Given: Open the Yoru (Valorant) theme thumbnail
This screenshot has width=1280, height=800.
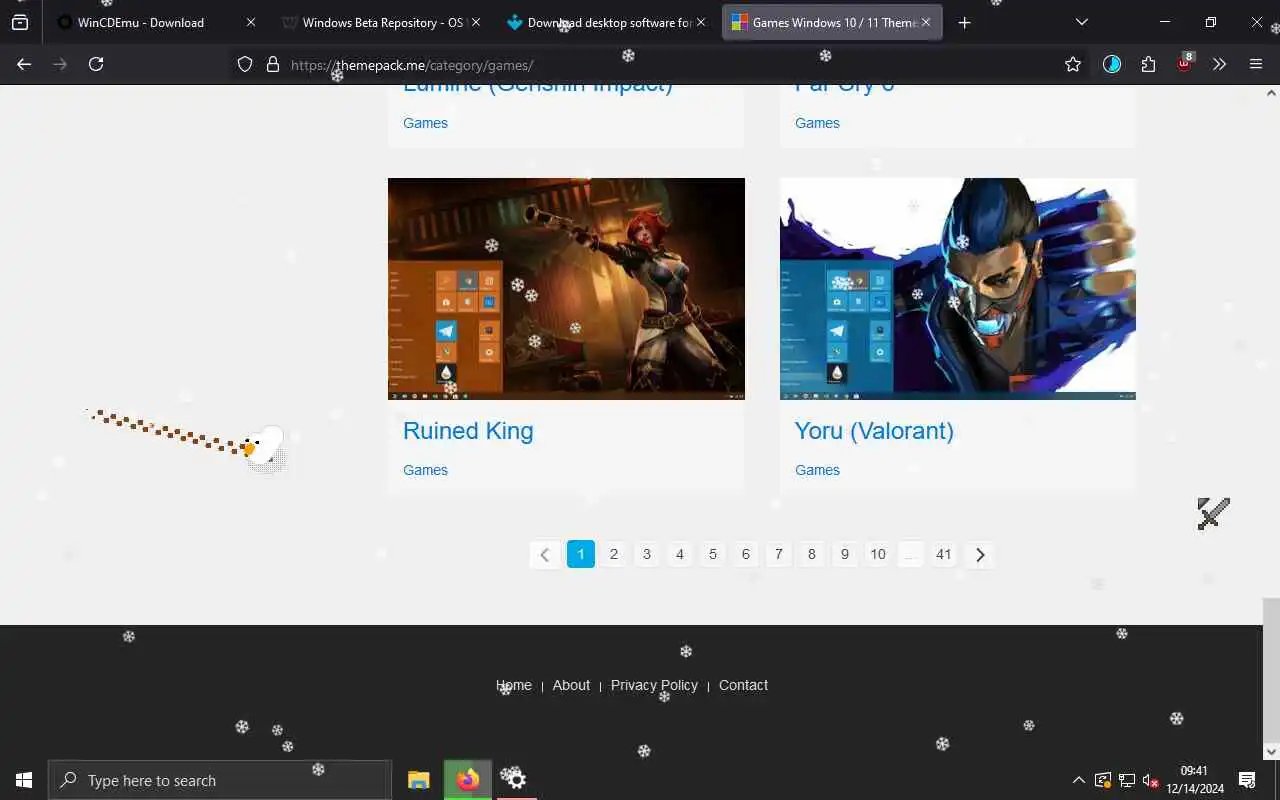Looking at the screenshot, I should click(958, 289).
